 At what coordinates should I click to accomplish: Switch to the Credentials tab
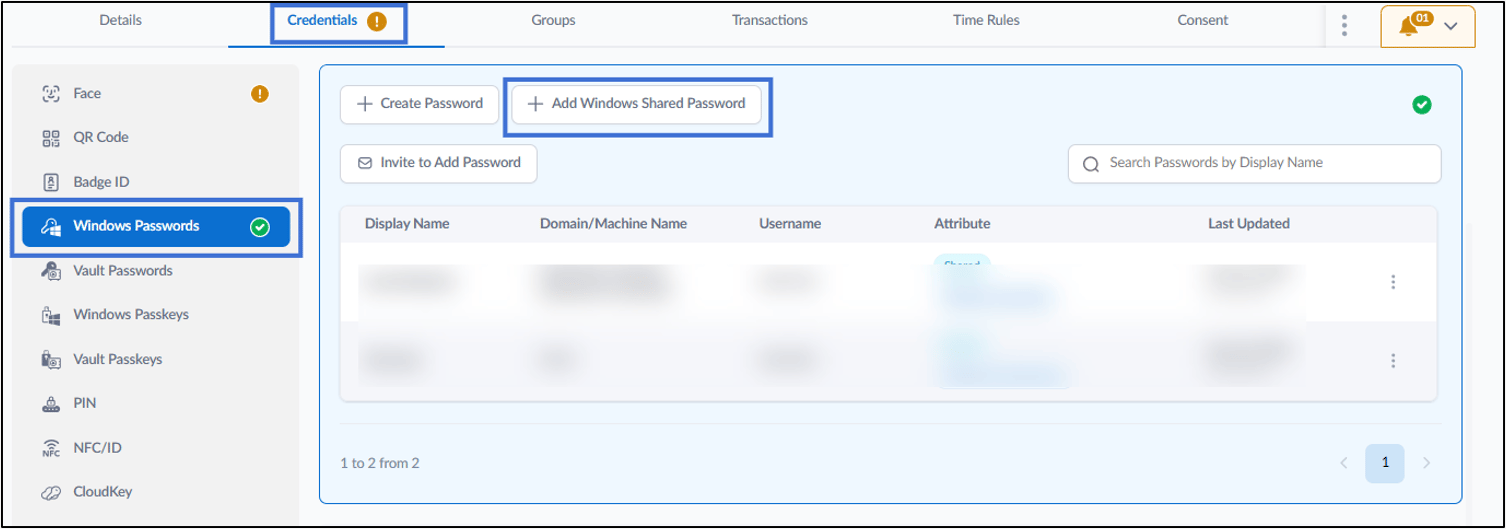[x=336, y=21]
